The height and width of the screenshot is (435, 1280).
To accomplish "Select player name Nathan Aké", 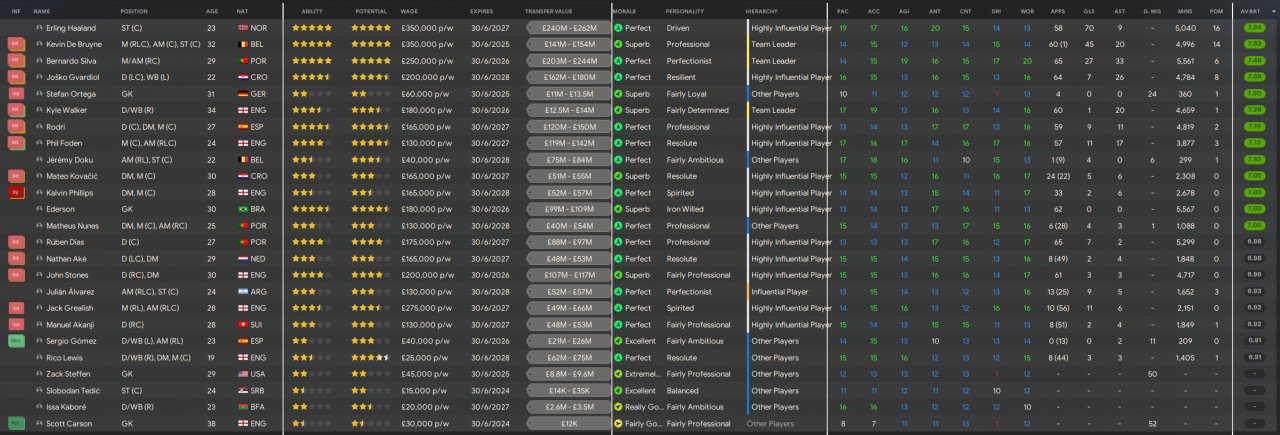I will tap(66, 259).
